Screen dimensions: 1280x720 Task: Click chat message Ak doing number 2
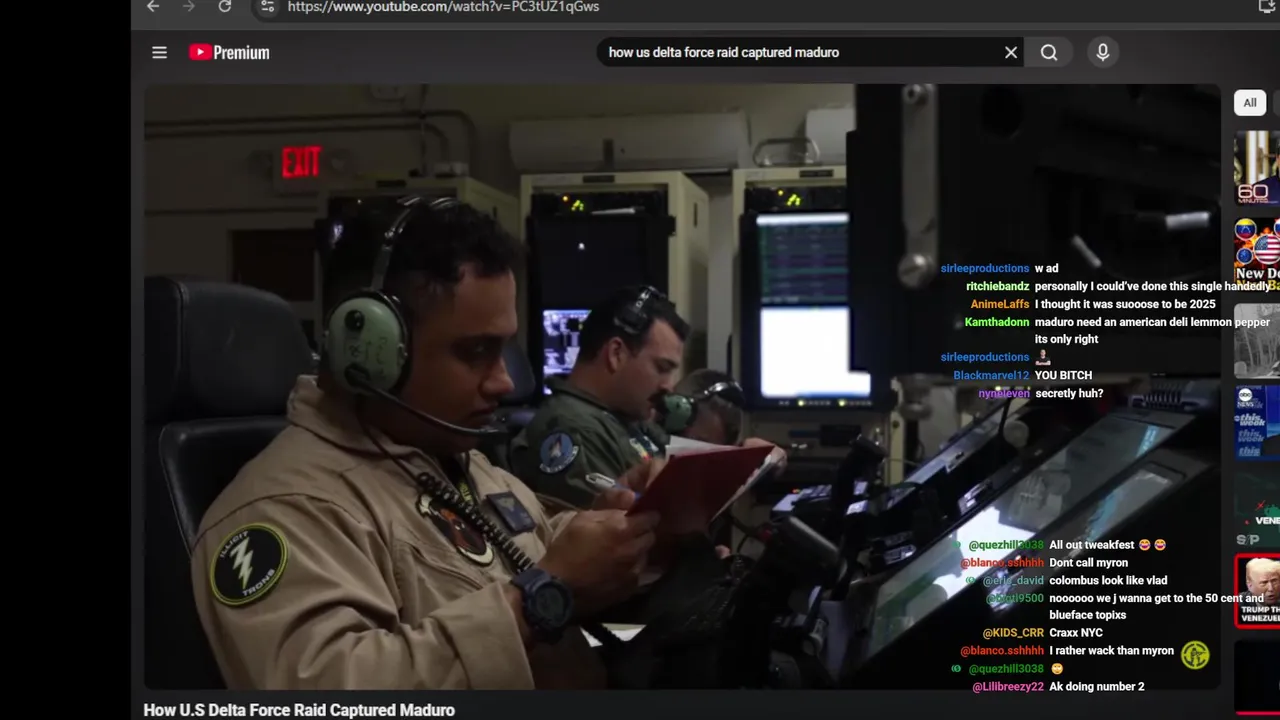(x=1096, y=687)
